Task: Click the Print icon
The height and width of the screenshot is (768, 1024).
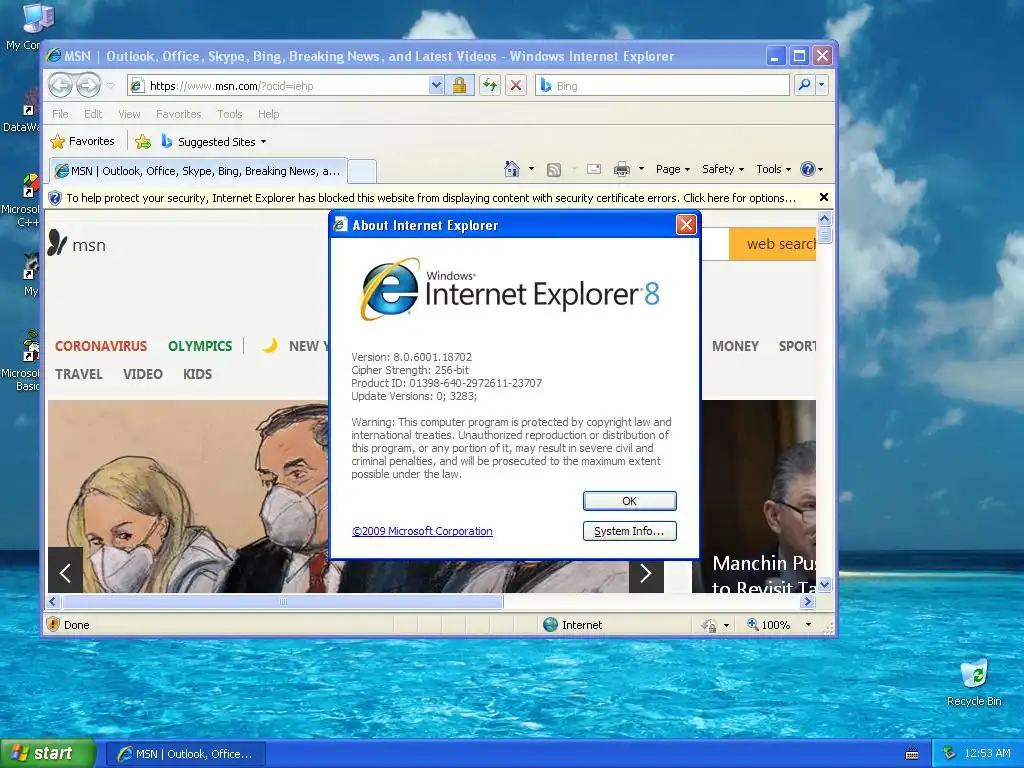Action: 622,170
